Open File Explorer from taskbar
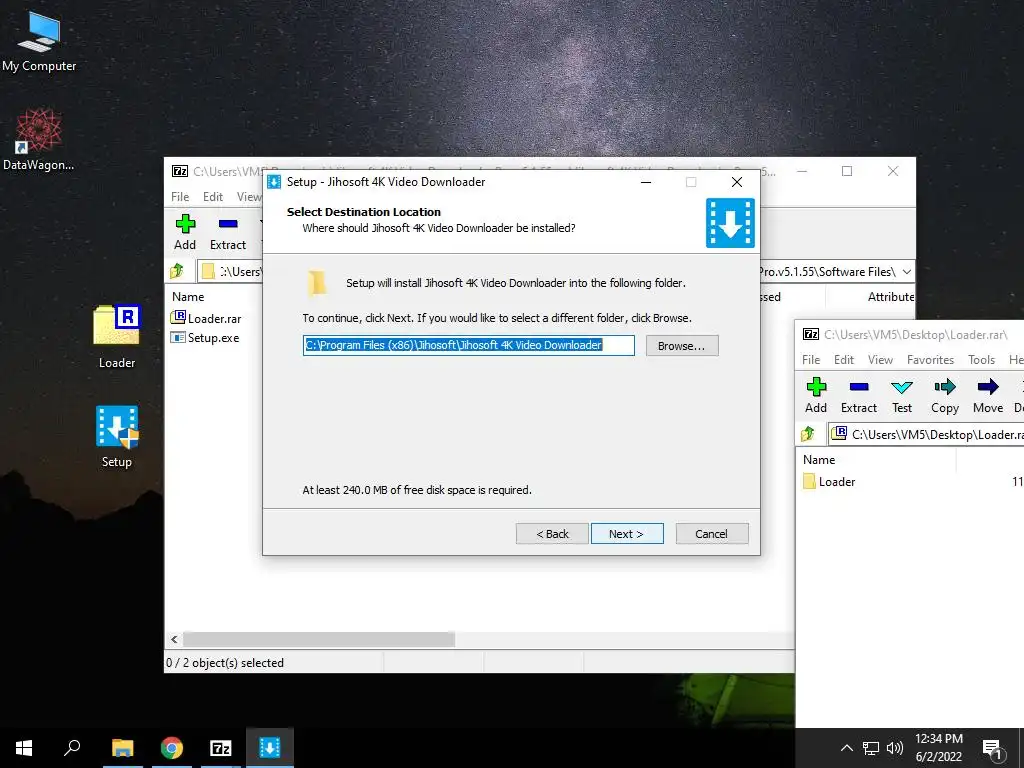This screenshot has height=768, width=1024. coord(122,748)
